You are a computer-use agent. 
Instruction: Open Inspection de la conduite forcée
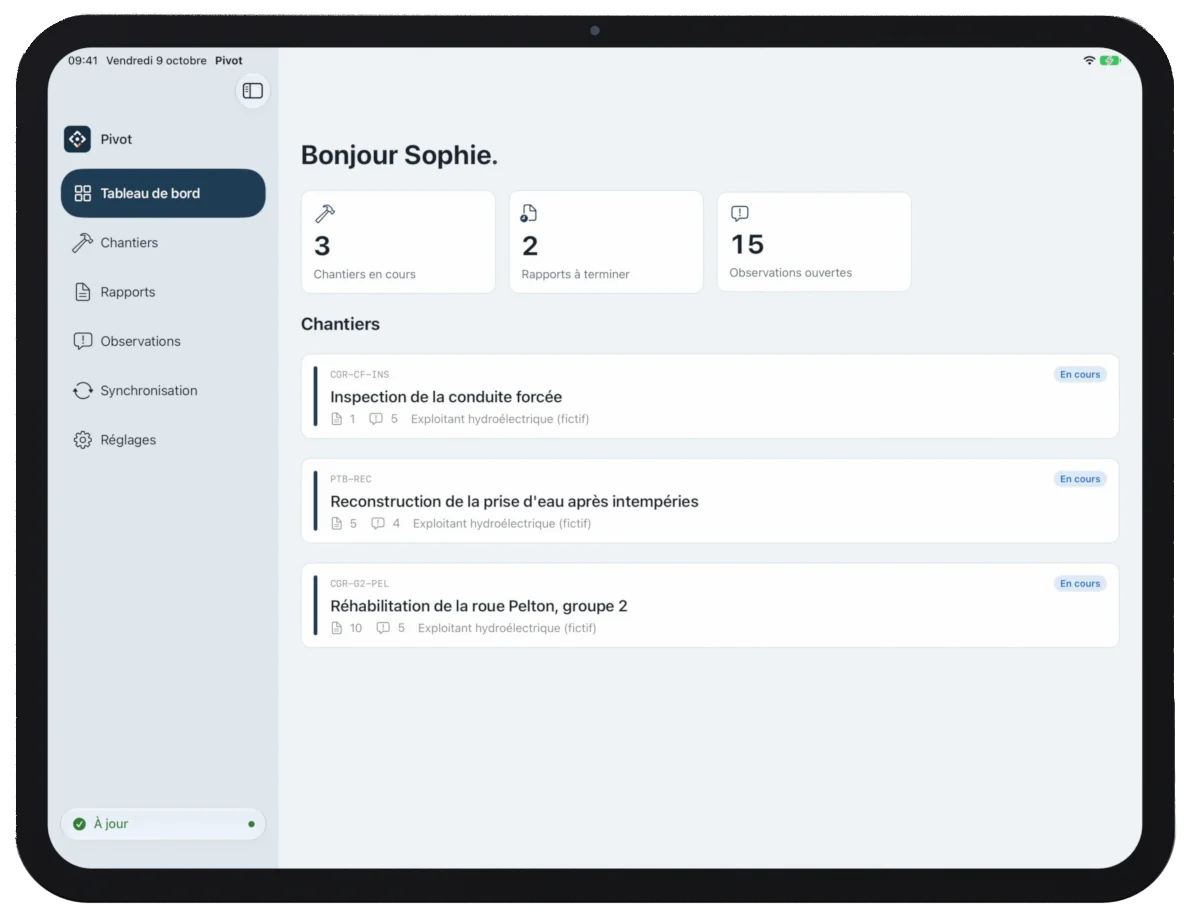click(710, 396)
